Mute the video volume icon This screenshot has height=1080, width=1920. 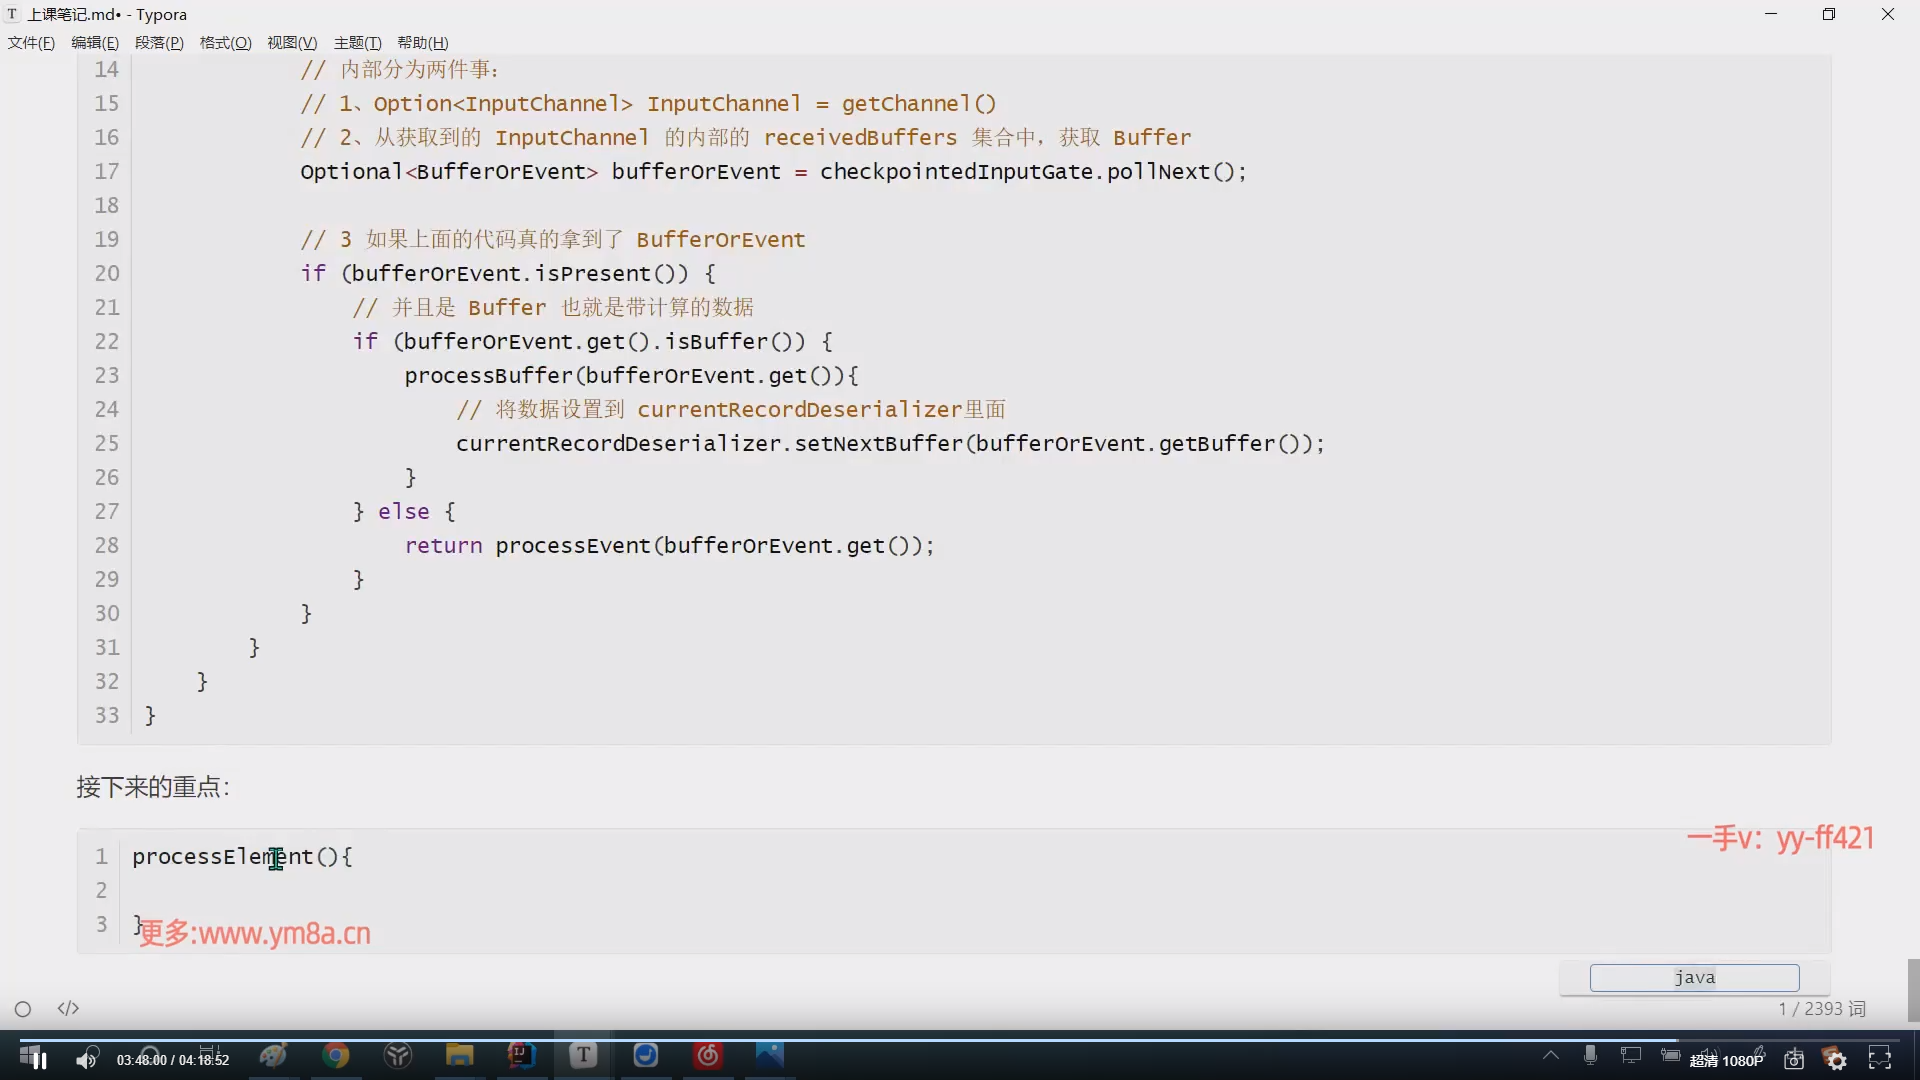point(87,1059)
